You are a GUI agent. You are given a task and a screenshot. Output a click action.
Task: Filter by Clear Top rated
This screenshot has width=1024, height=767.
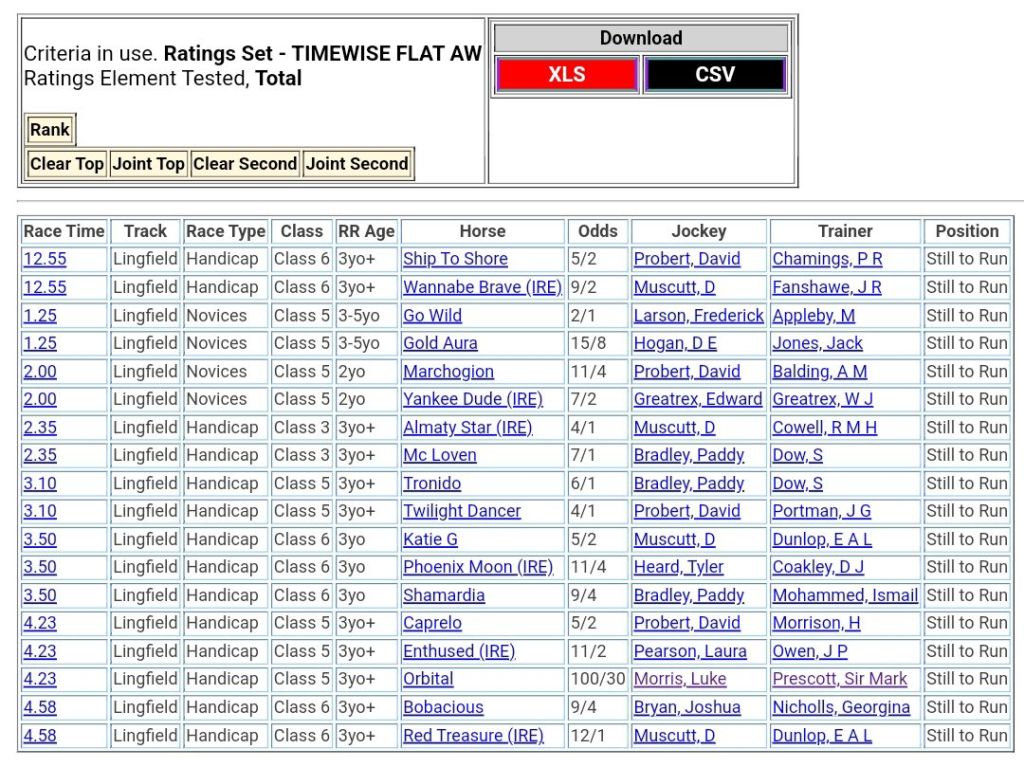click(67, 164)
